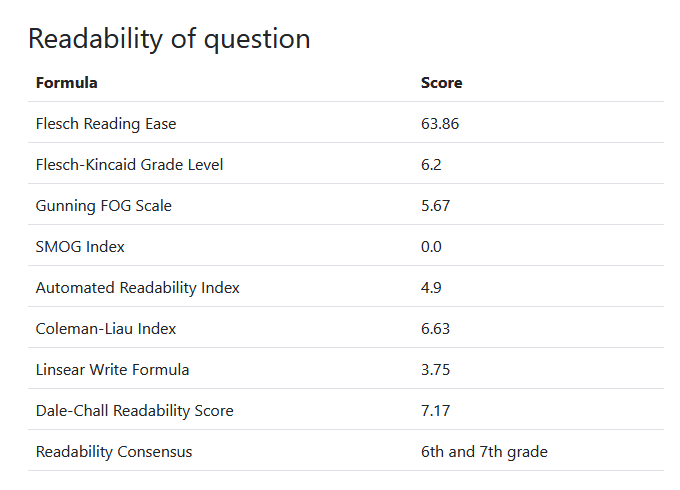
Task: Click the 4.9 score value
Action: click(431, 288)
